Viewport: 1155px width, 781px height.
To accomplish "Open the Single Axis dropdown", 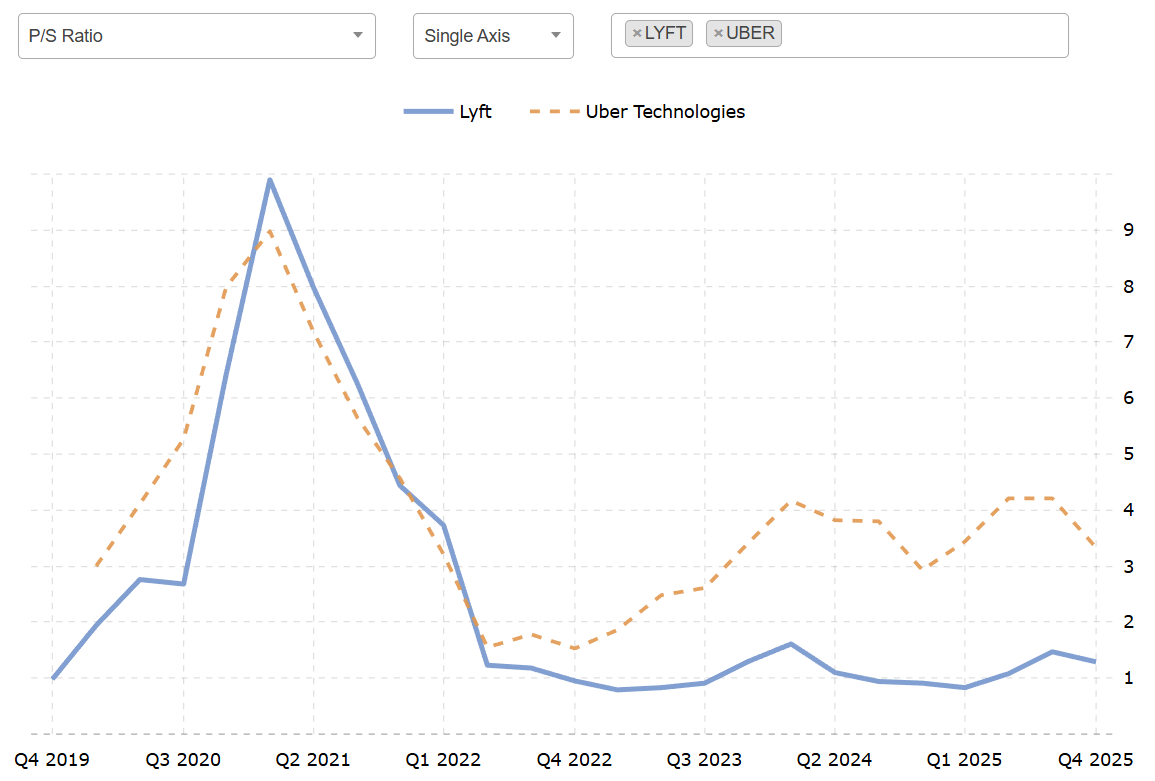I will coord(493,35).
